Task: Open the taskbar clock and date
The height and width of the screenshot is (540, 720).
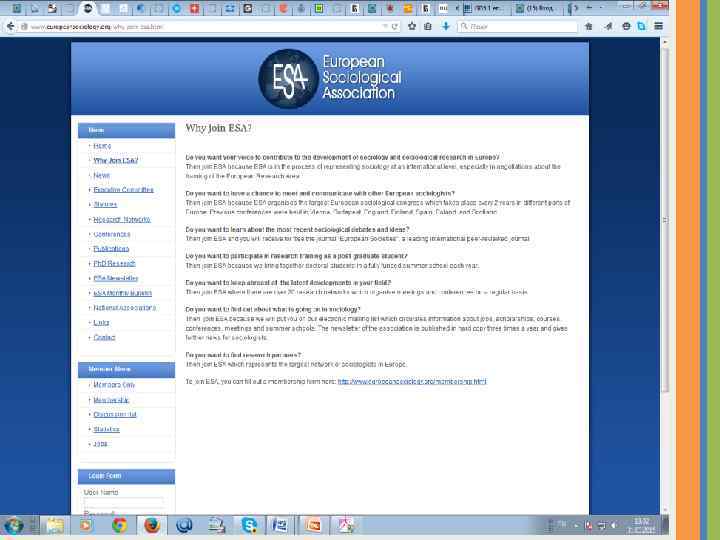Action: tap(641, 526)
